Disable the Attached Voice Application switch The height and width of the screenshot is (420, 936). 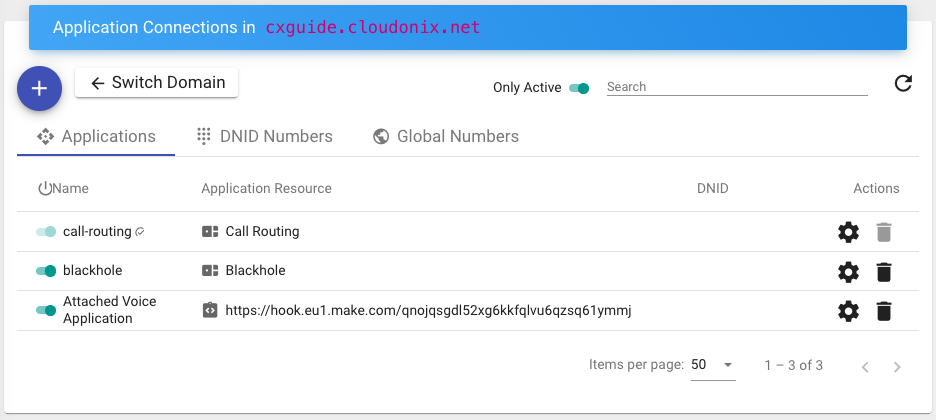tap(46, 310)
